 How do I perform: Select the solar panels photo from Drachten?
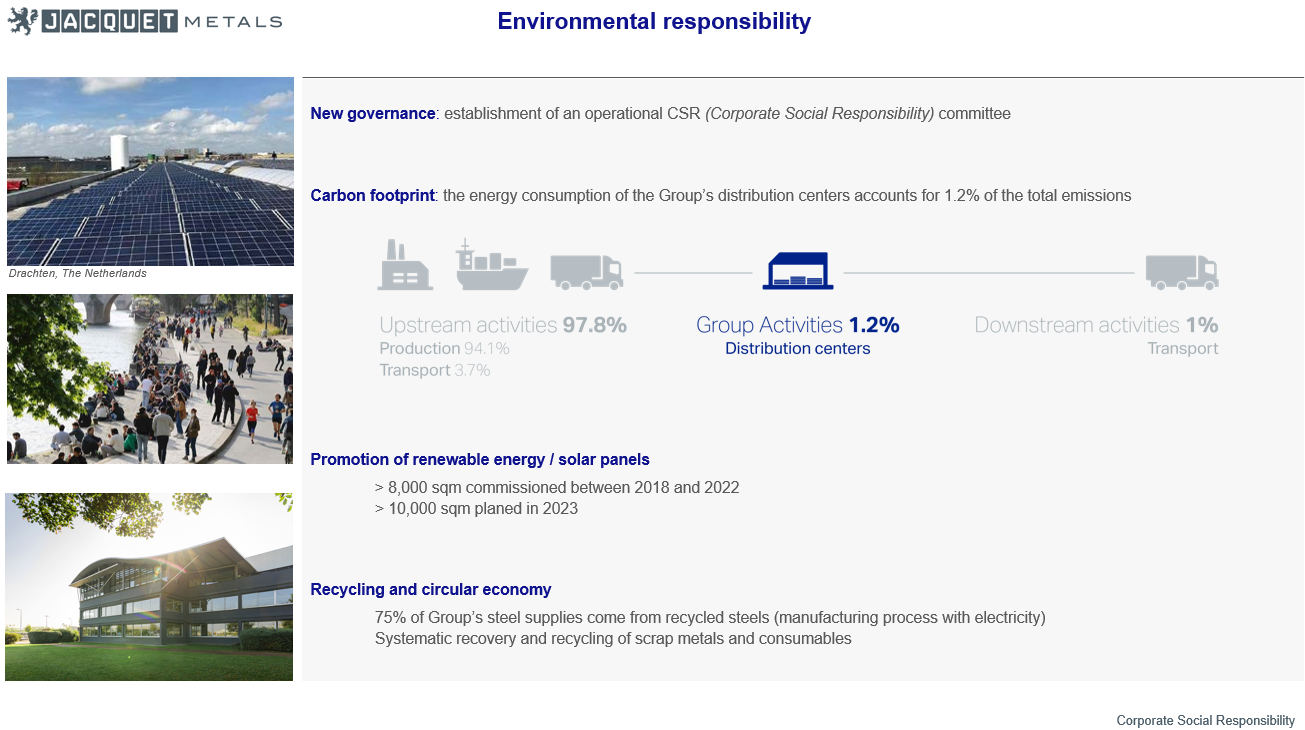coord(150,171)
